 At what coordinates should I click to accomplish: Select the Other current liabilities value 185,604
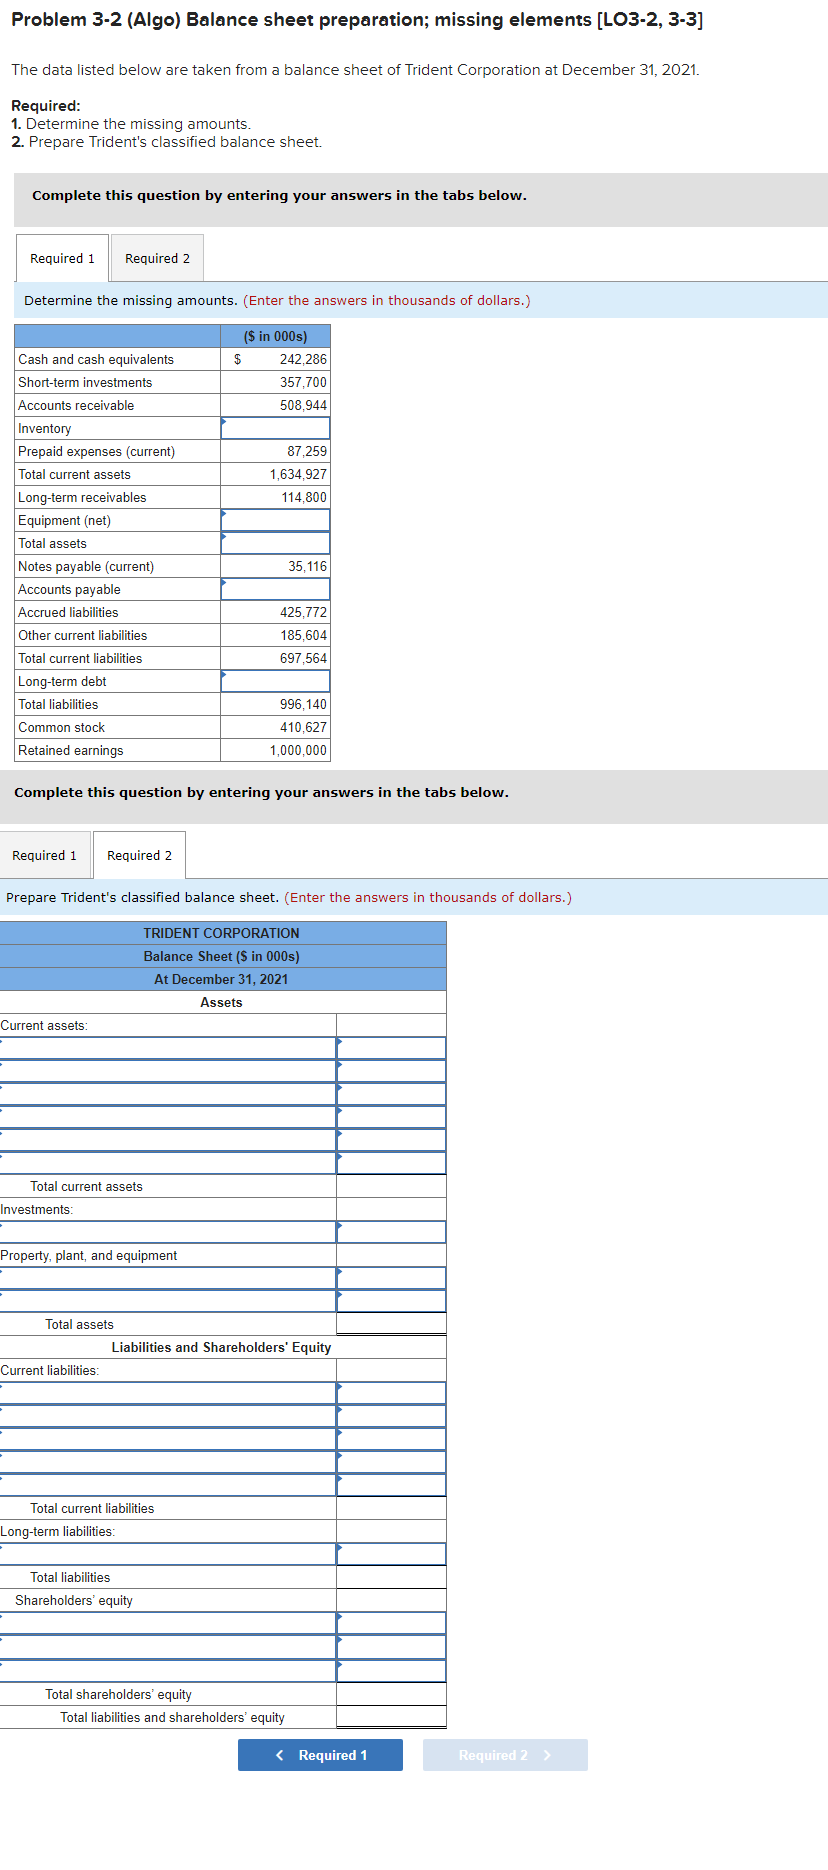coord(303,635)
